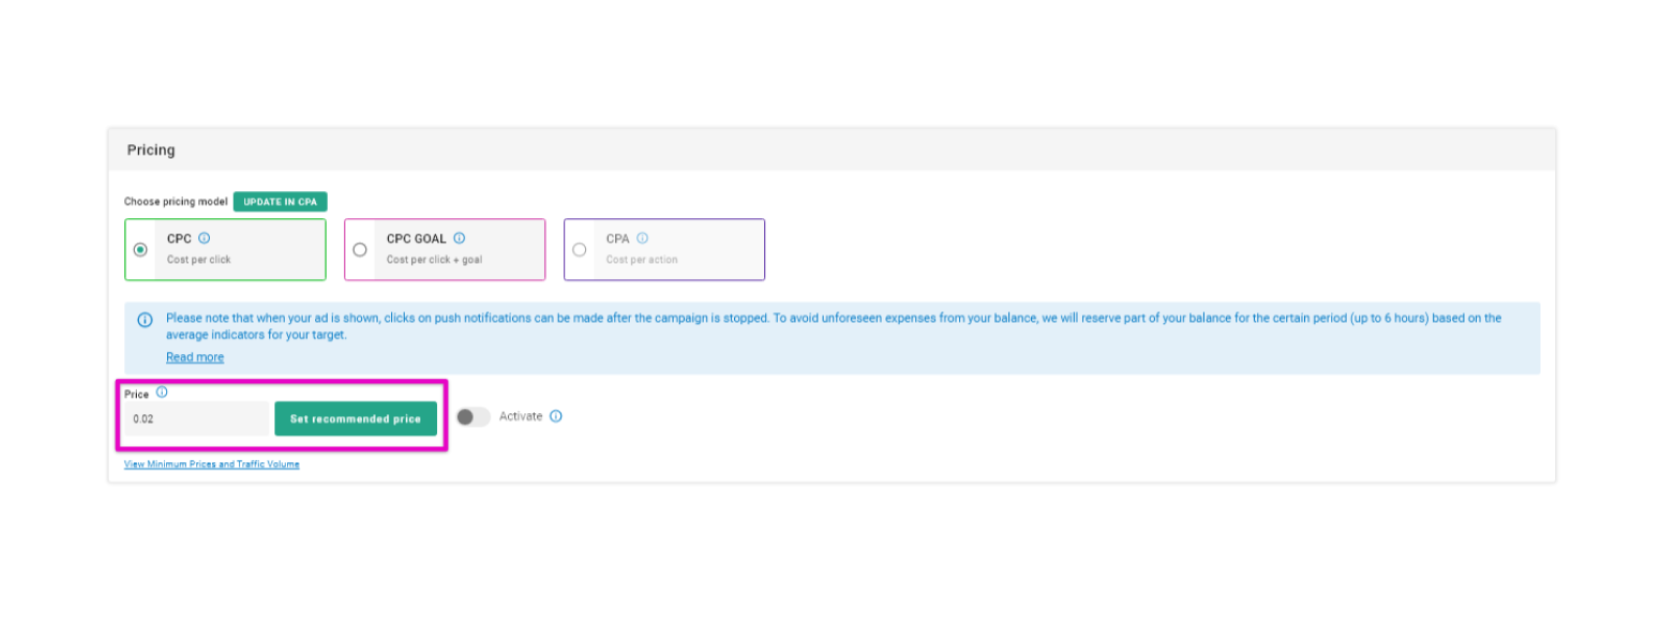1670x619 pixels.
Task: Enable the Activate toggle switch
Action: pos(473,417)
